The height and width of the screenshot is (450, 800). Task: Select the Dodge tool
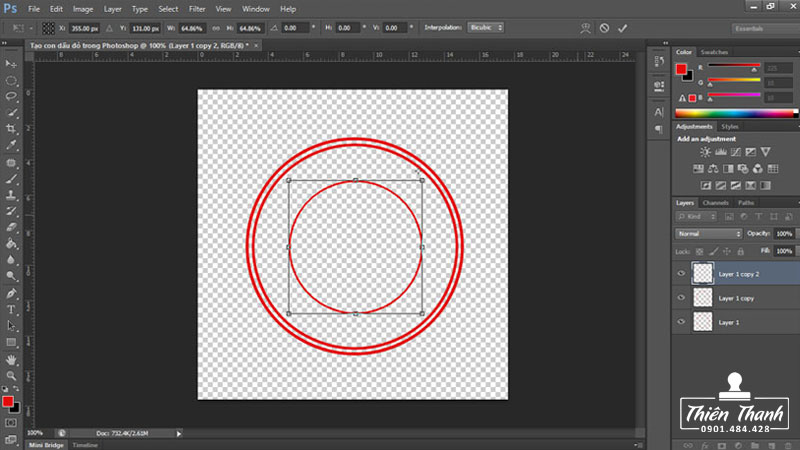(x=11, y=276)
